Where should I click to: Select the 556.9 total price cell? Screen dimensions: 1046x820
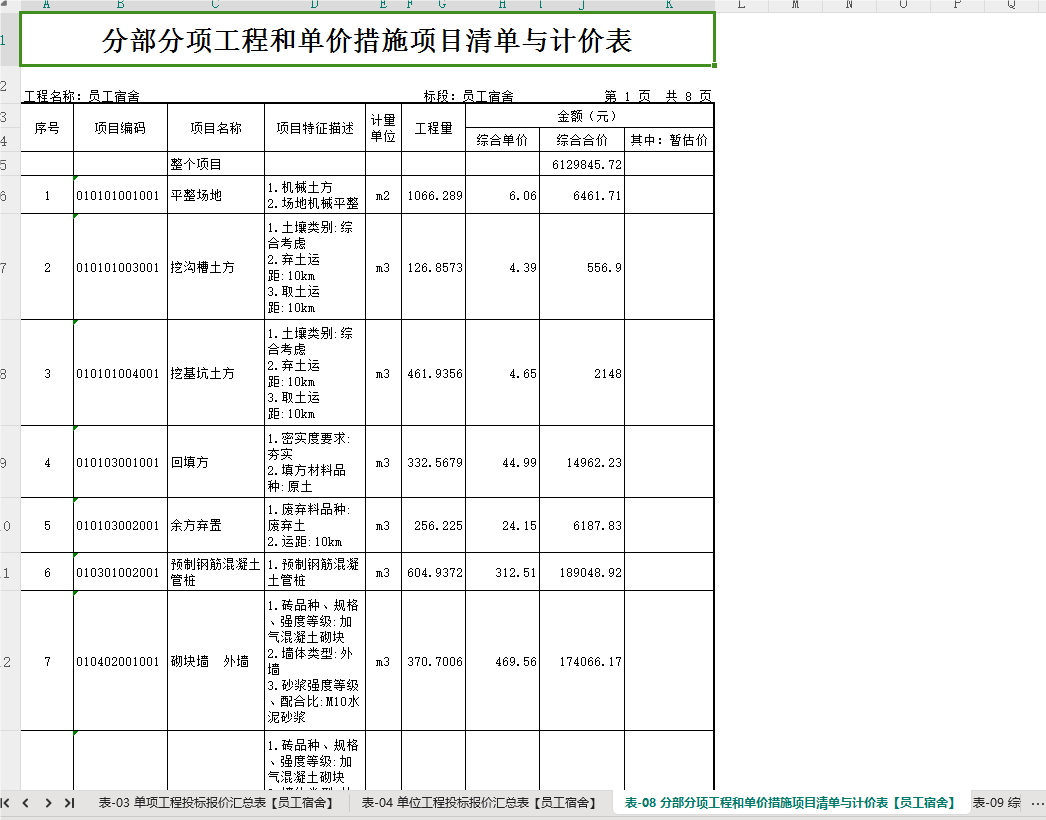coord(582,268)
